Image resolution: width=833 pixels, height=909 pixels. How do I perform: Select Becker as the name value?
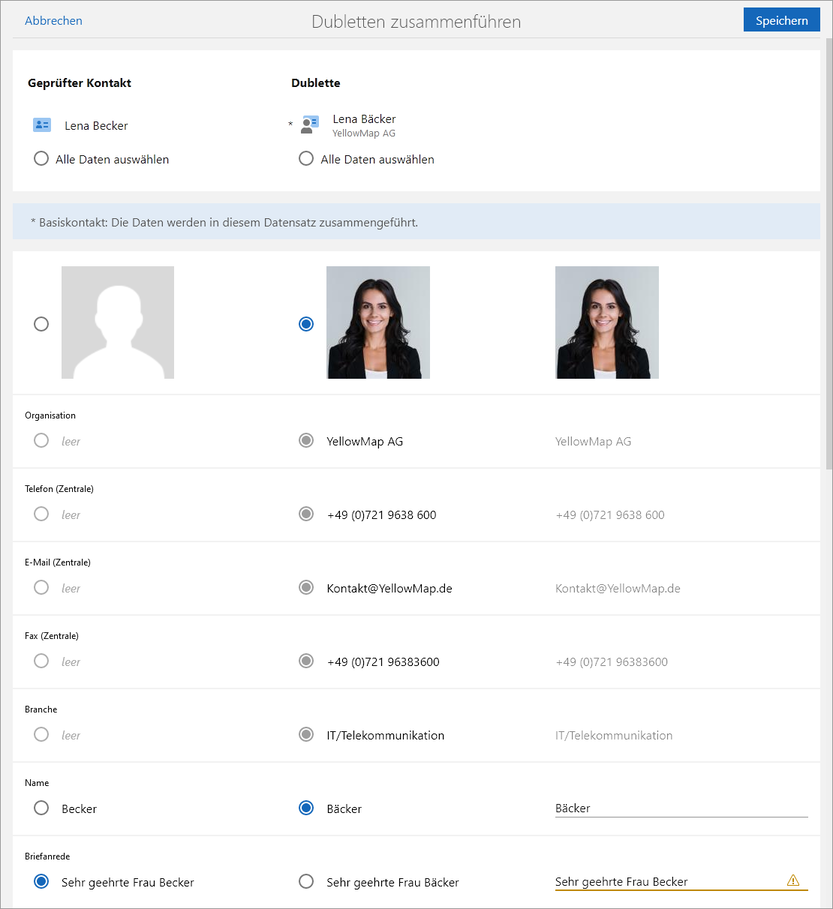pos(41,808)
